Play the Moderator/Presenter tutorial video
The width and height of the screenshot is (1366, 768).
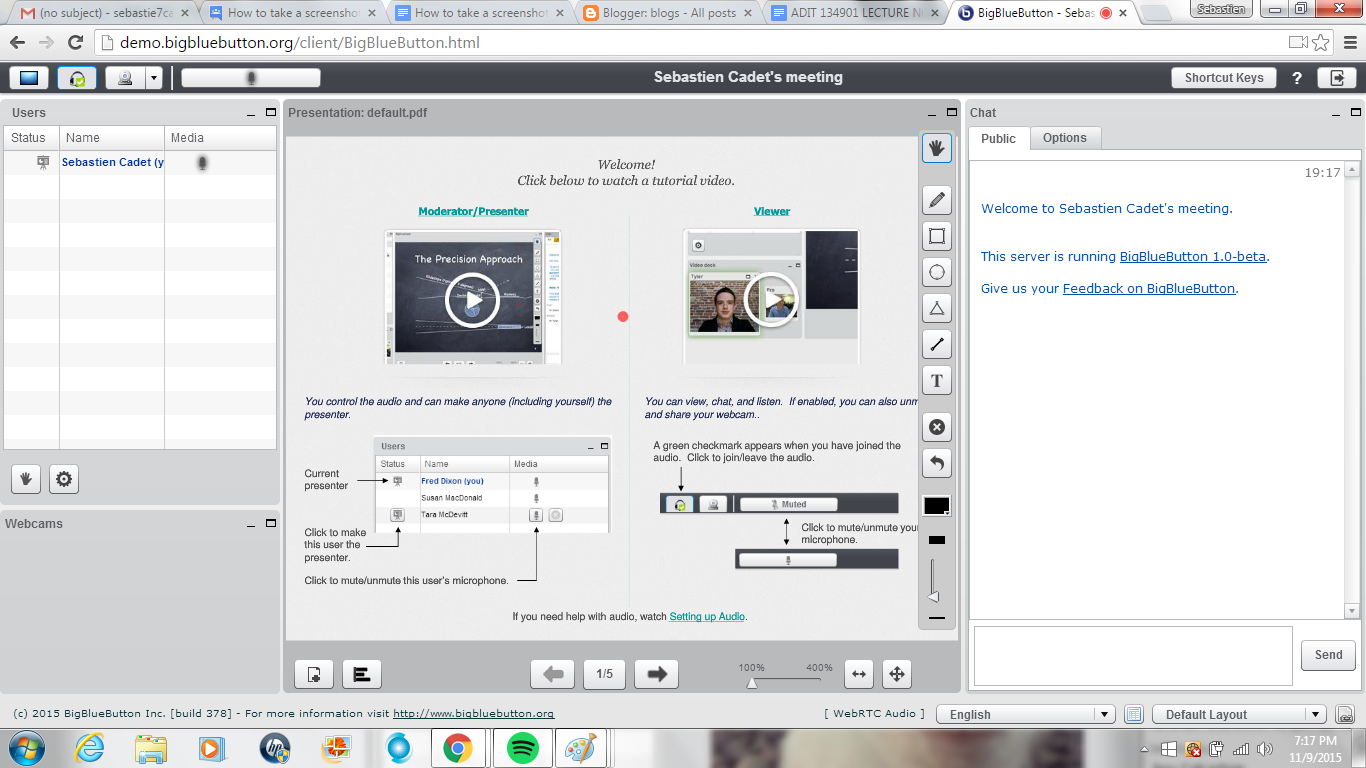472,299
